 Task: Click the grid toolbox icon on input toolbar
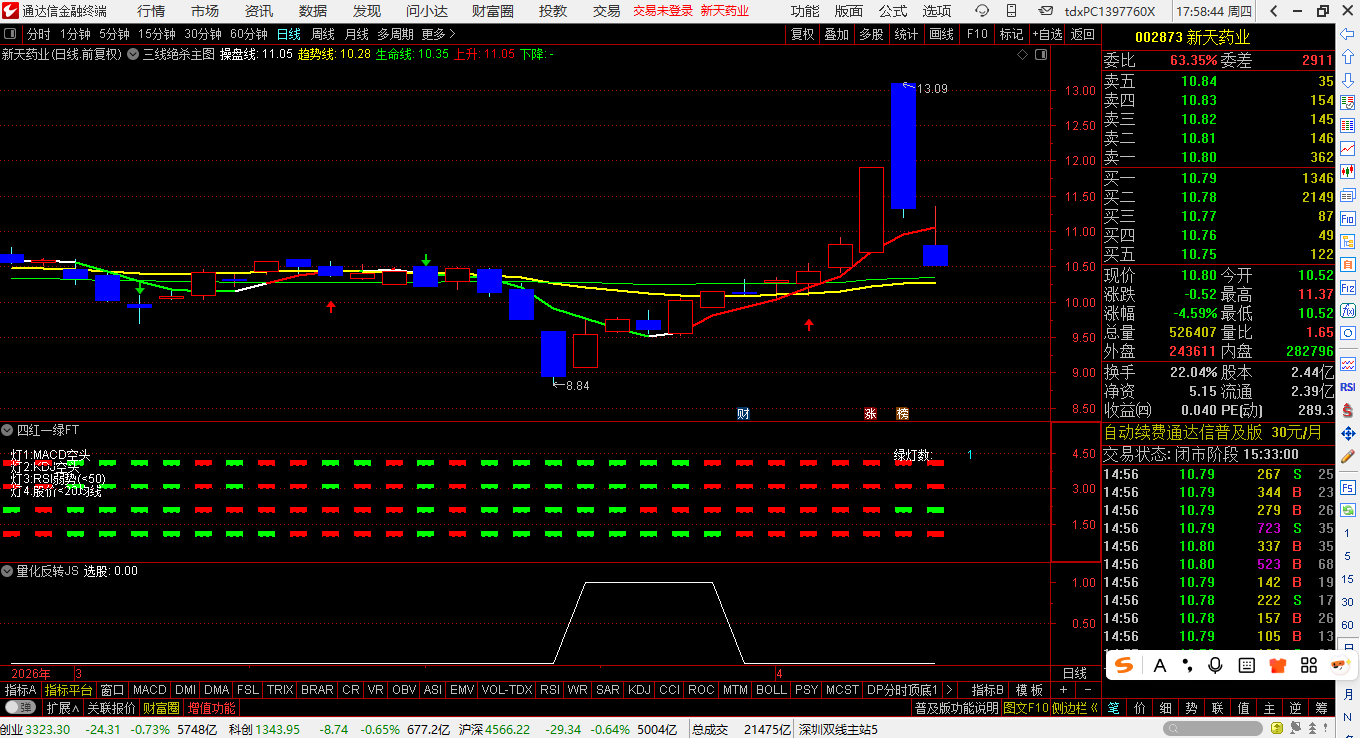pyautogui.click(x=1307, y=665)
